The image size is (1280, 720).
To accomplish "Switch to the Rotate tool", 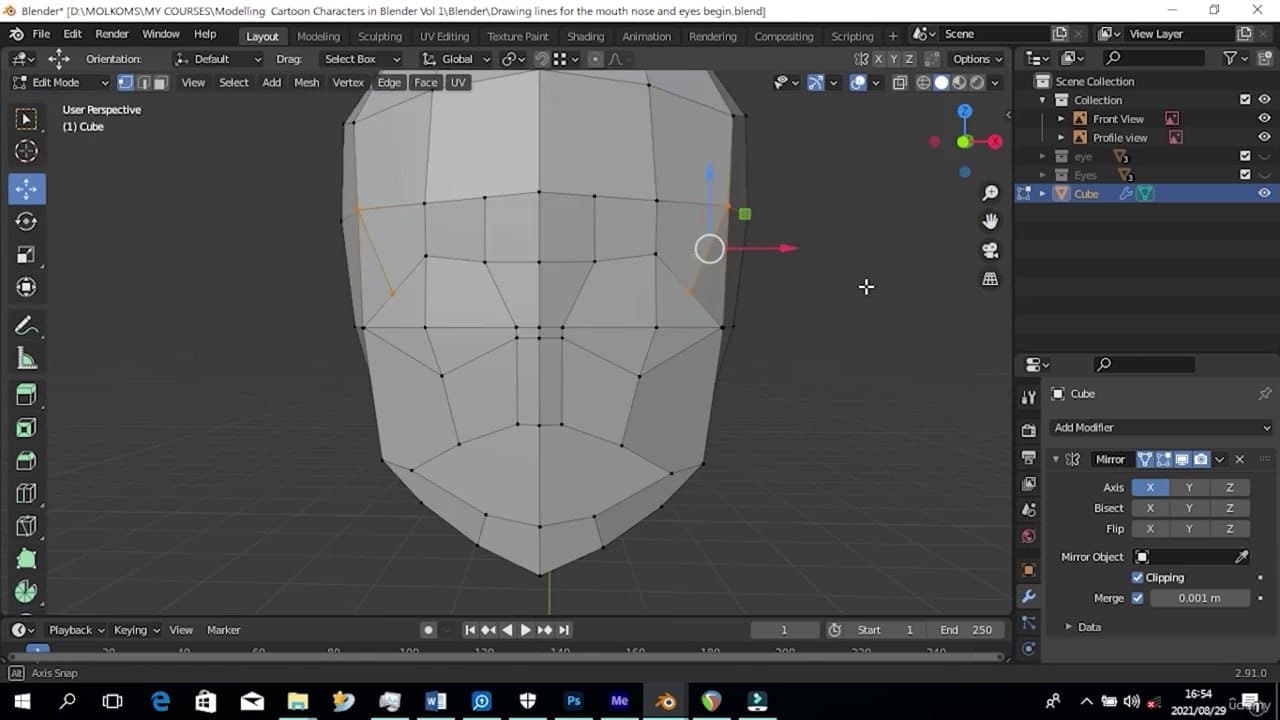I will tap(27, 221).
